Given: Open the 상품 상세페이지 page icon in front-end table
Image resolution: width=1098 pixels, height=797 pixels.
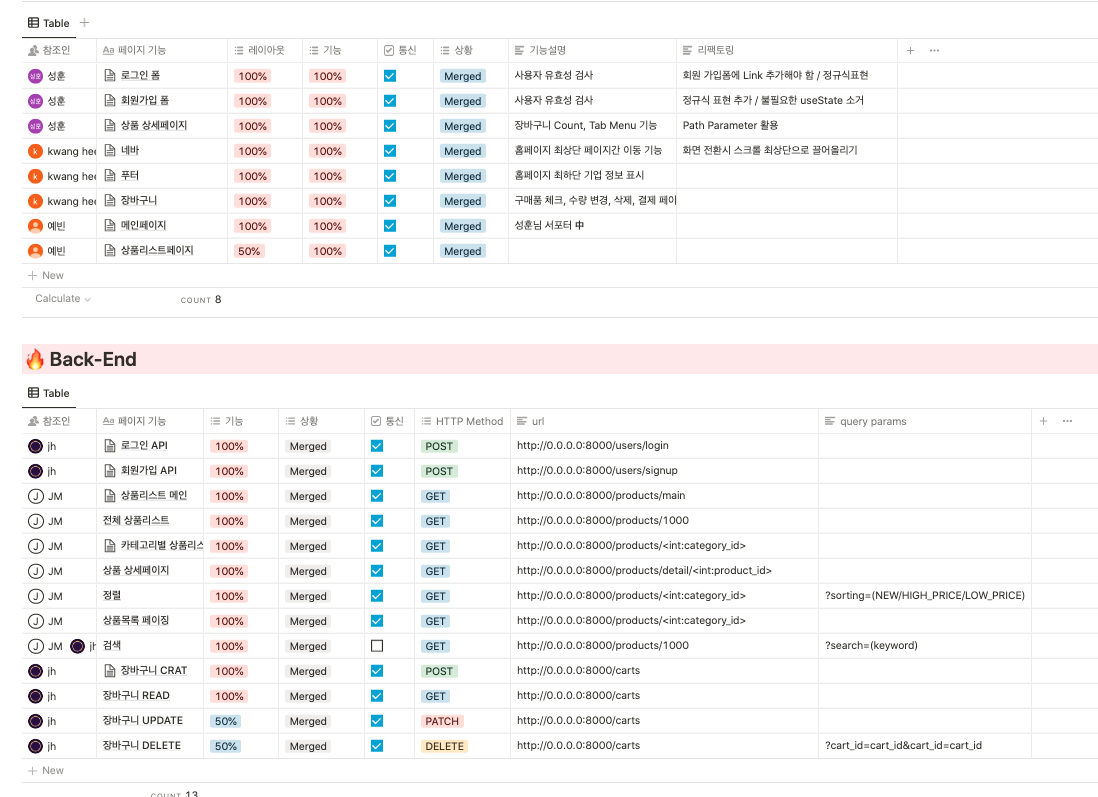Looking at the screenshot, I should click(x=109, y=125).
